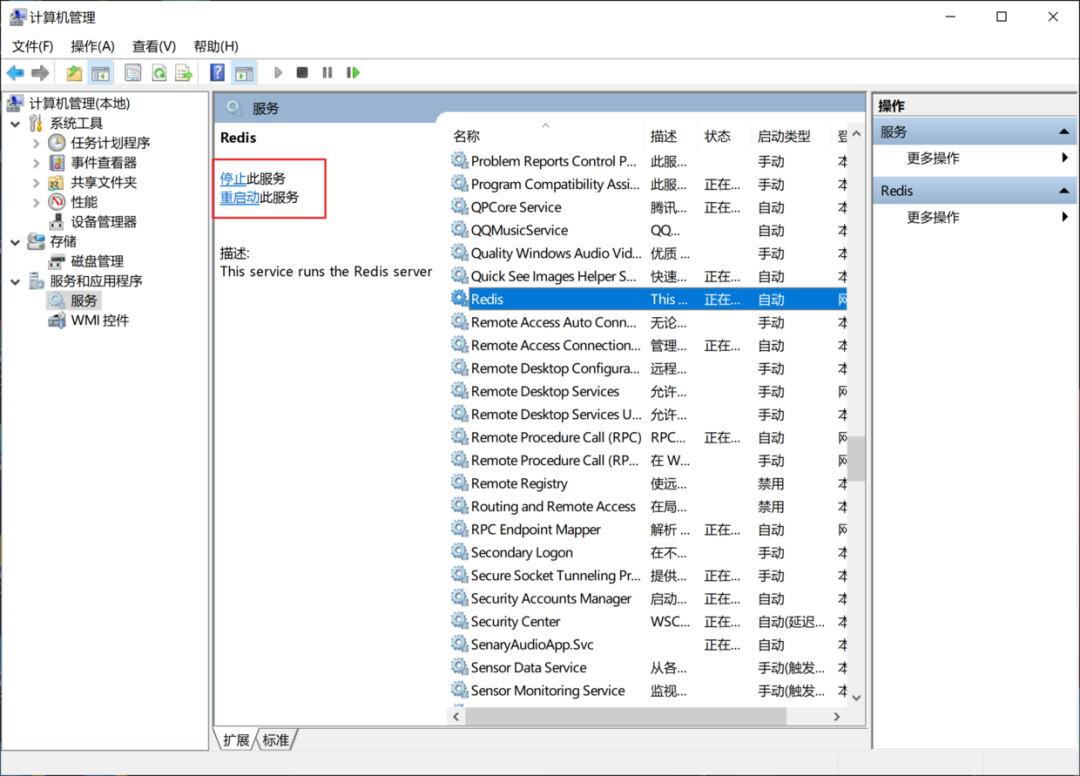Click the WMI 控件 icon in tree
This screenshot has width=1080, height=776.
point(56,320)
